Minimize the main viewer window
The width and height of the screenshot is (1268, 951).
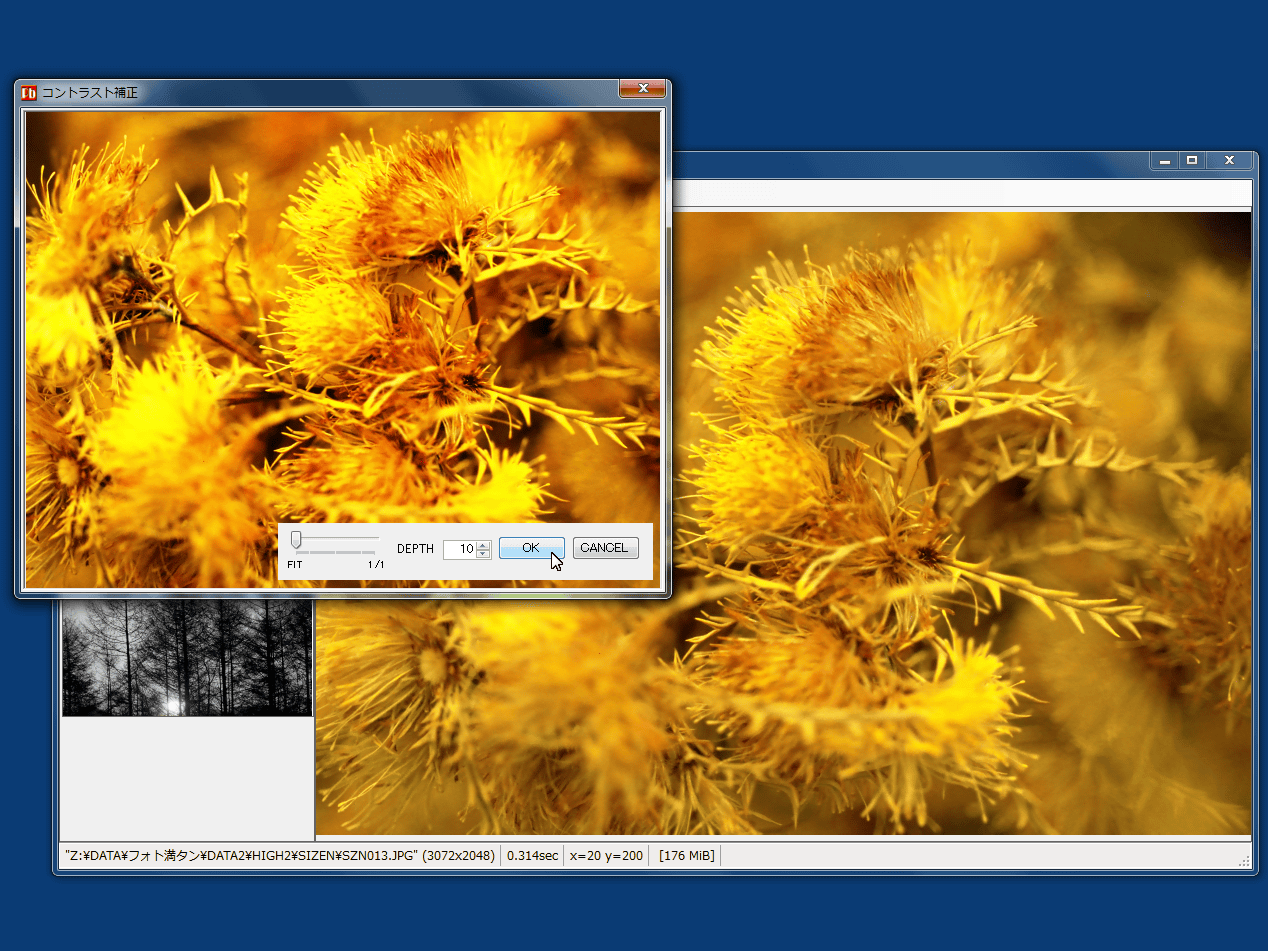(x=1163, y=161)
